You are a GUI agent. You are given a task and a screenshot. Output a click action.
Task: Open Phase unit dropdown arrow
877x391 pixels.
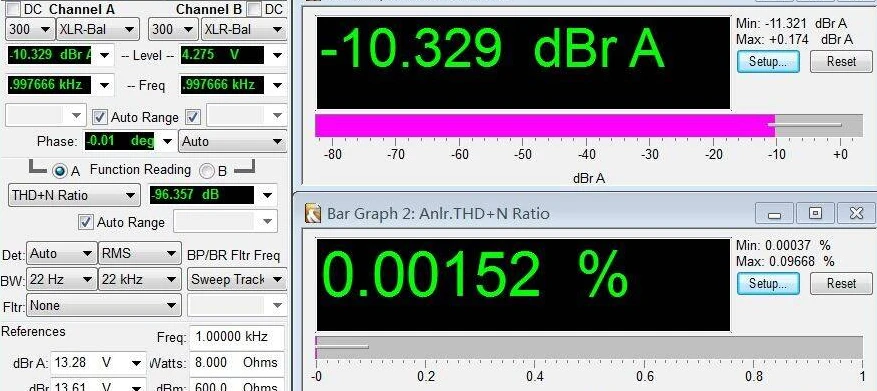pyautogui.click(x=167, y=142)
